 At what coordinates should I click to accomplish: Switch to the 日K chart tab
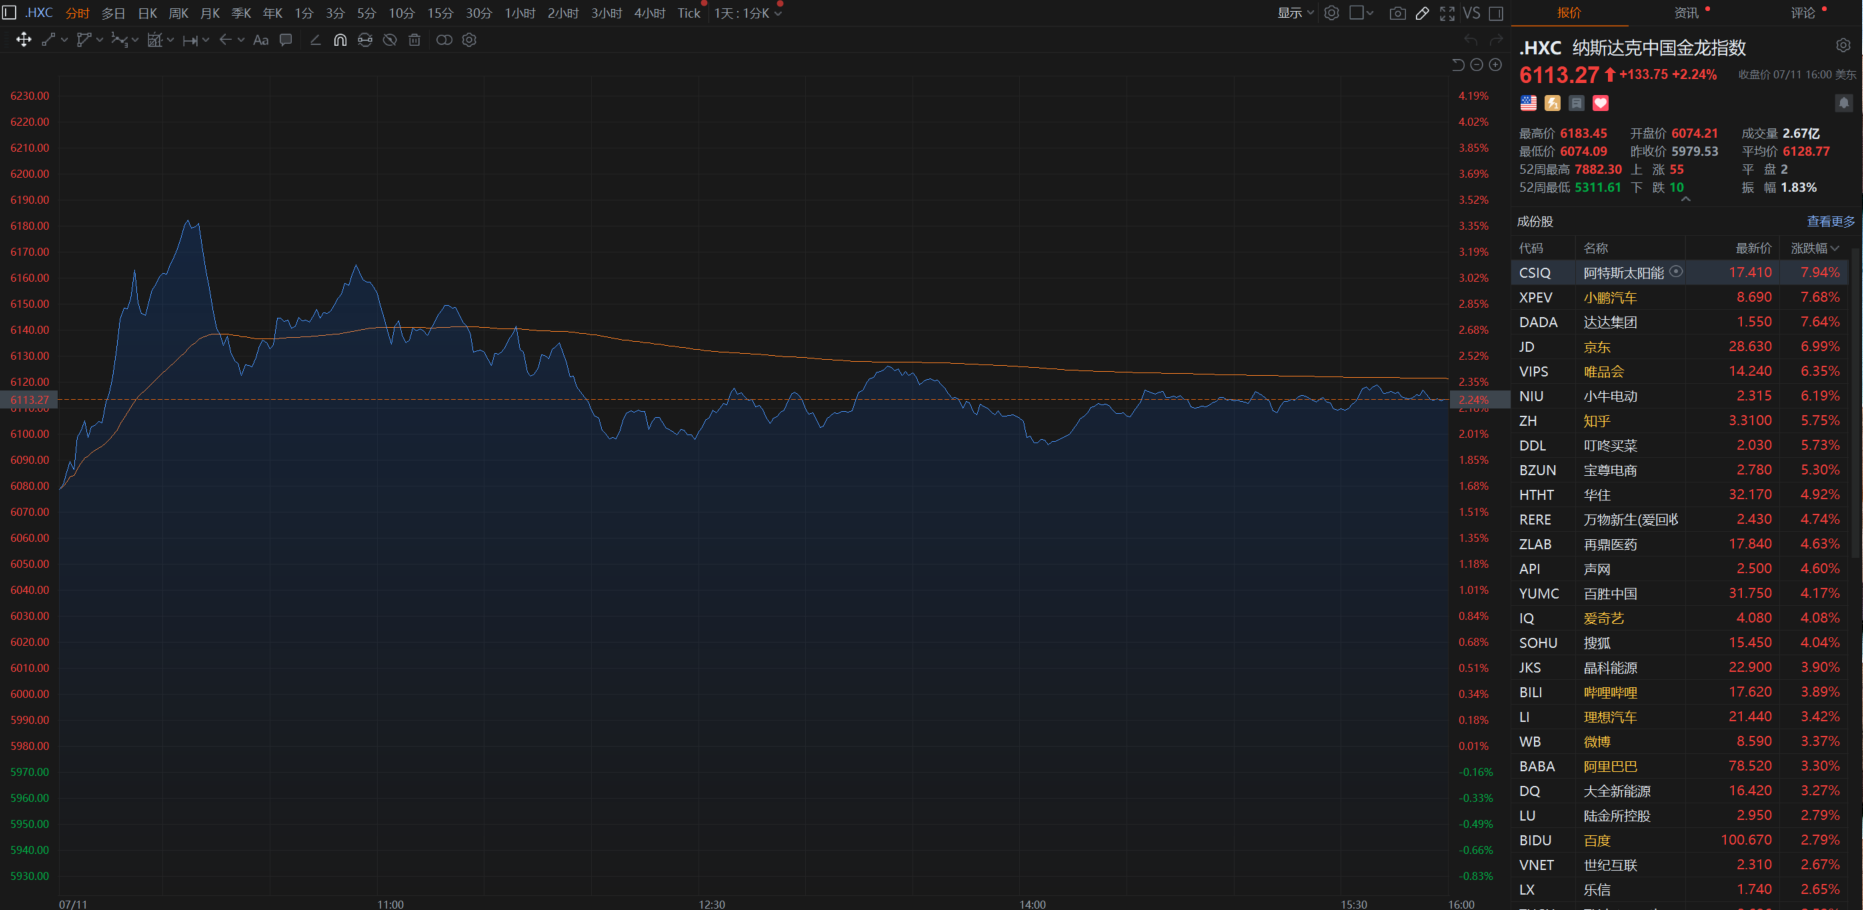point(147,13)
